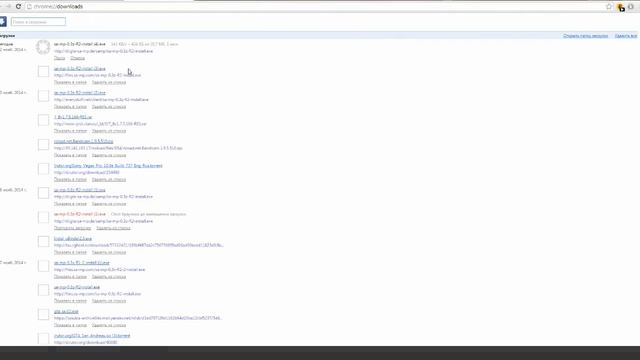Click the grey extension icon at the toolbar's far right
Screen dimensions: 640x360
631,7
